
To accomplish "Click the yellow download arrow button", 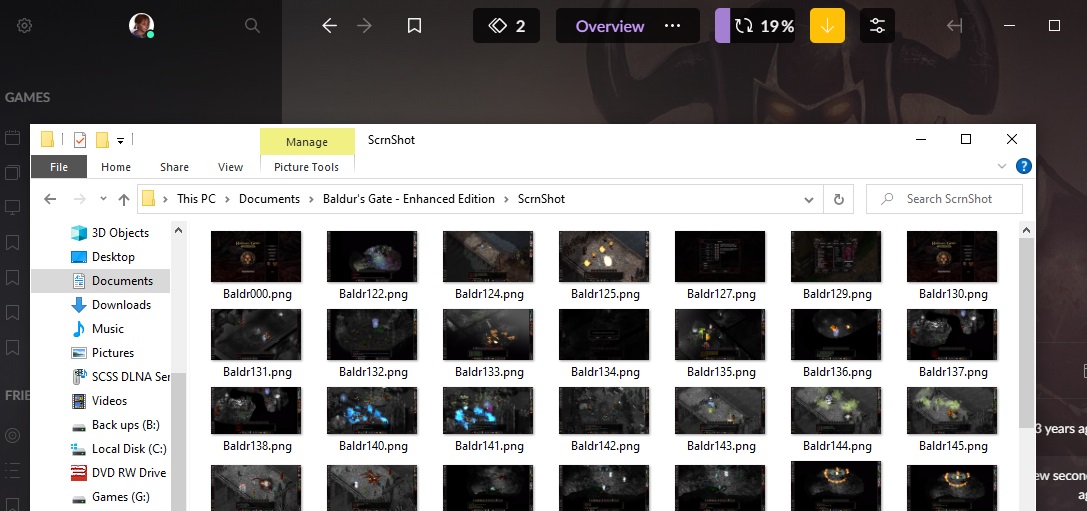I will click(827, 26).
